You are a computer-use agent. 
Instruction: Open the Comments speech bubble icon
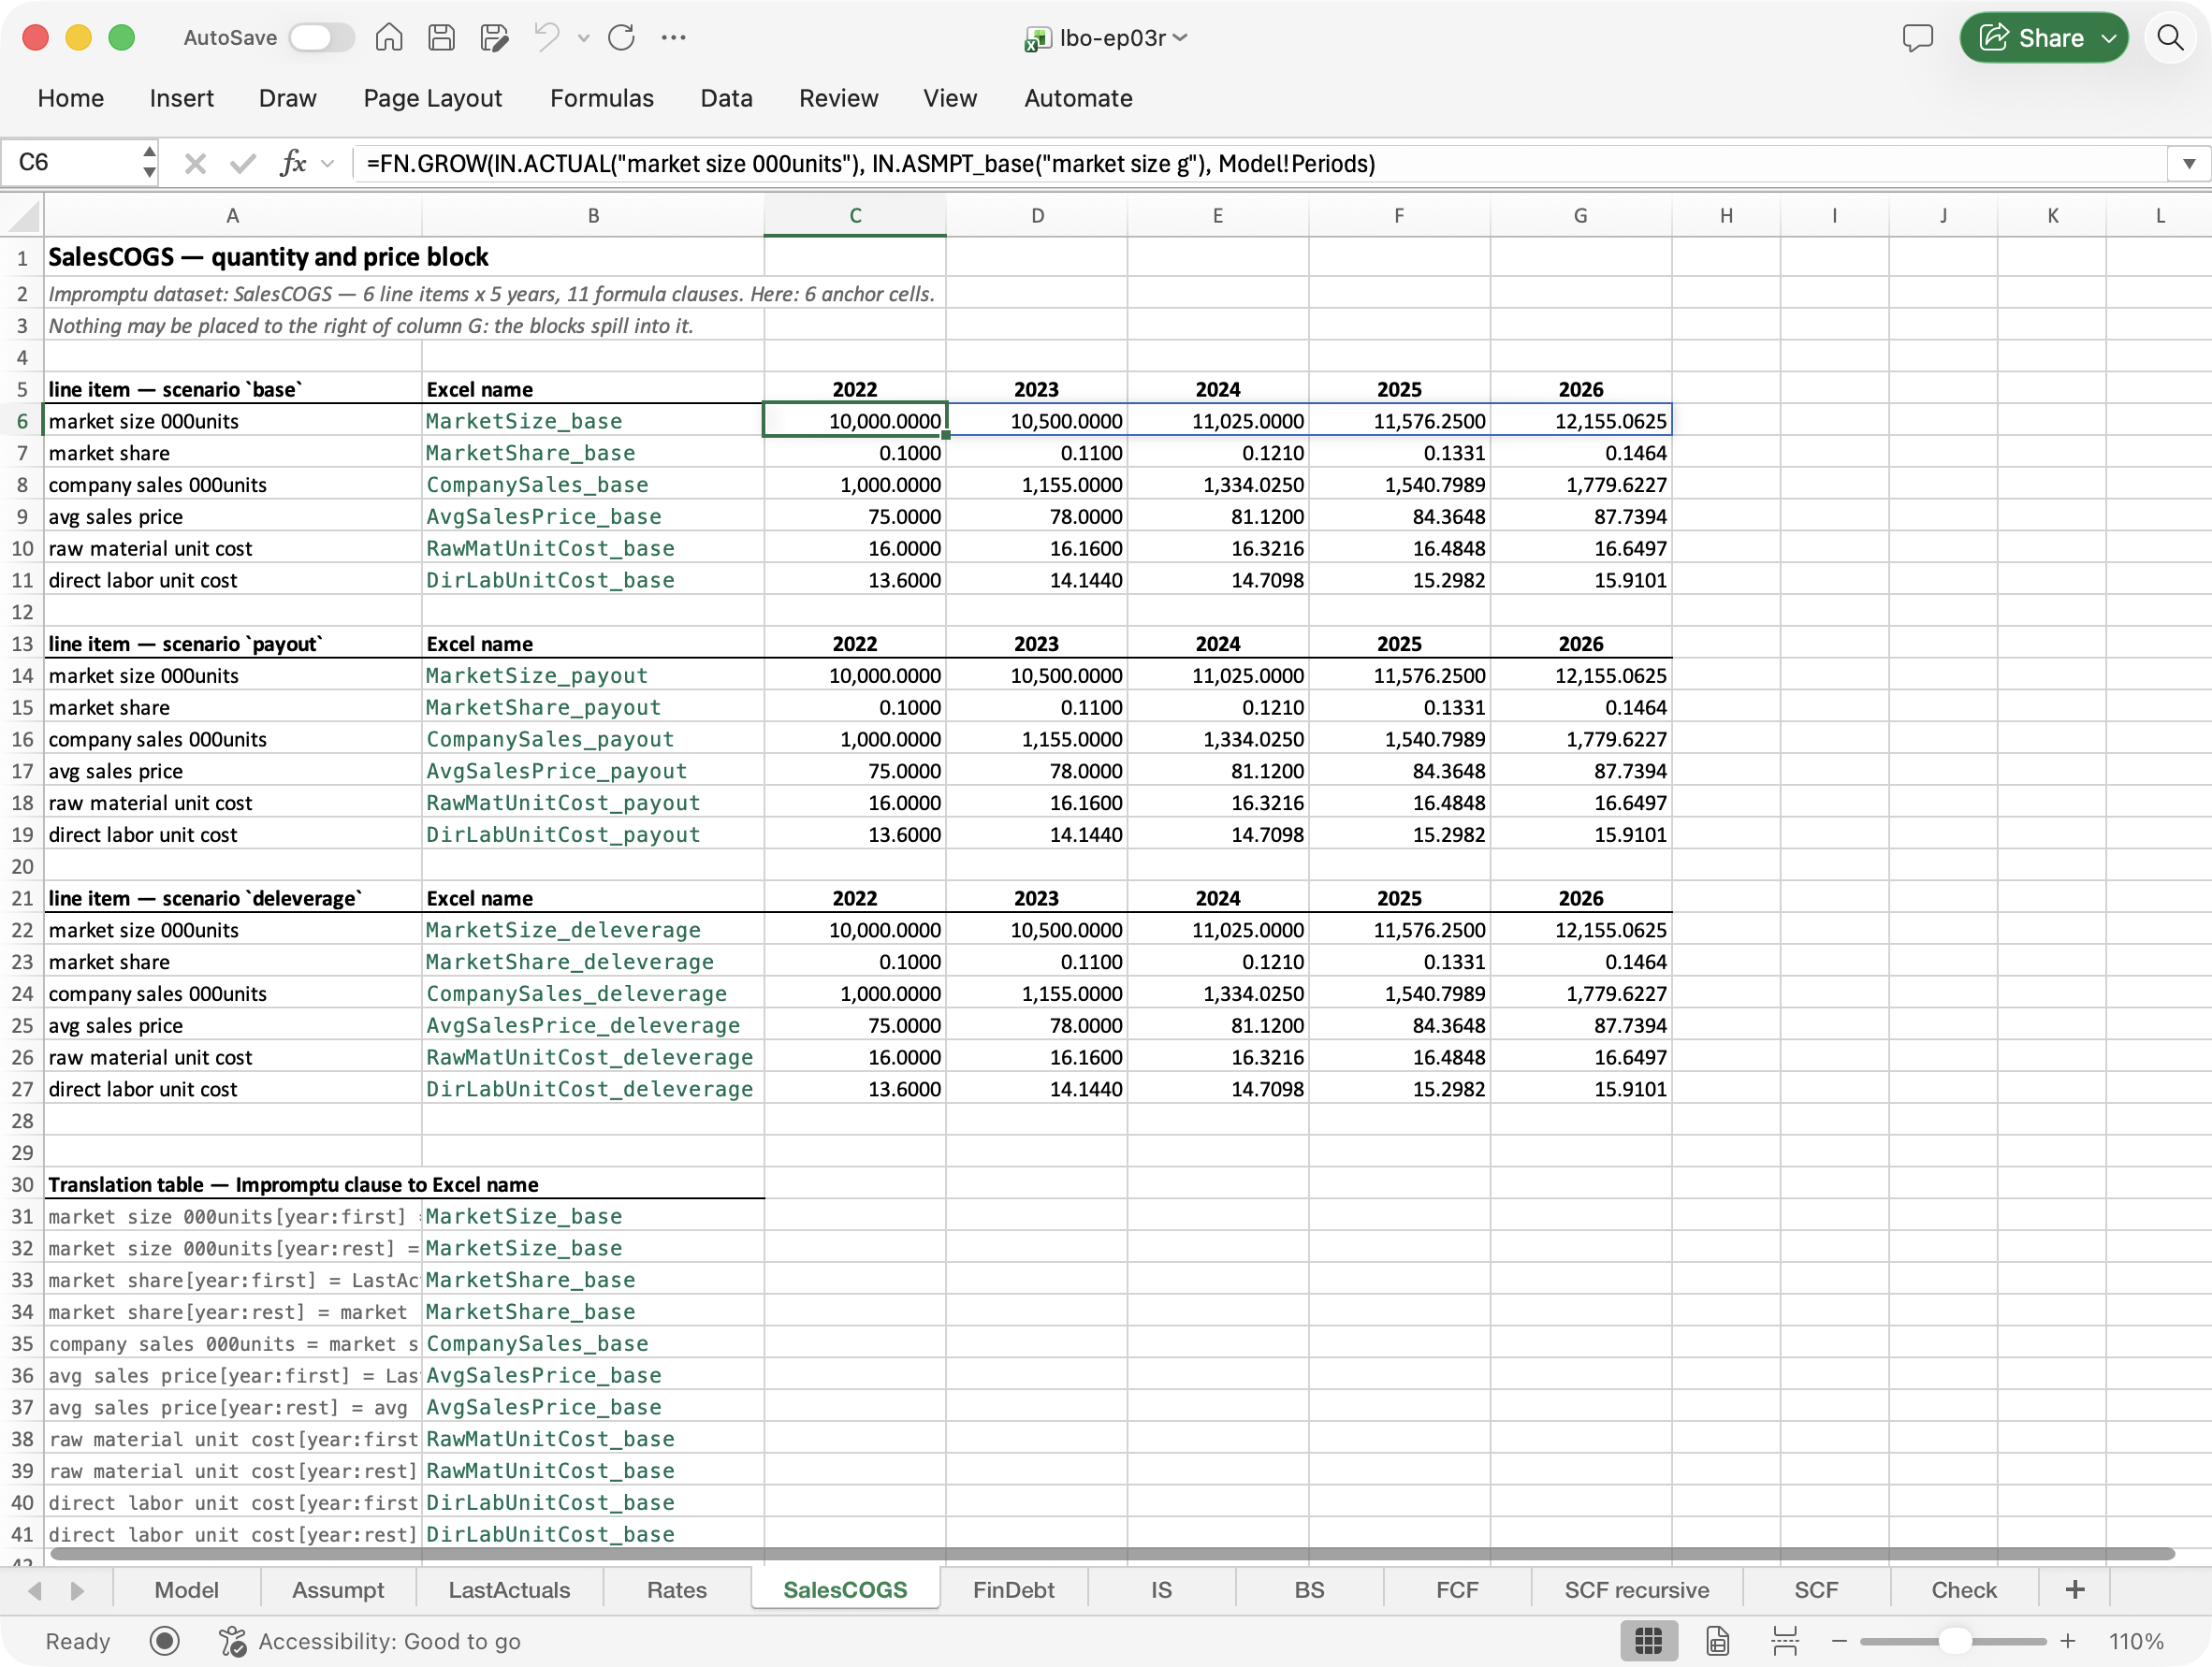coord(1917,38)
